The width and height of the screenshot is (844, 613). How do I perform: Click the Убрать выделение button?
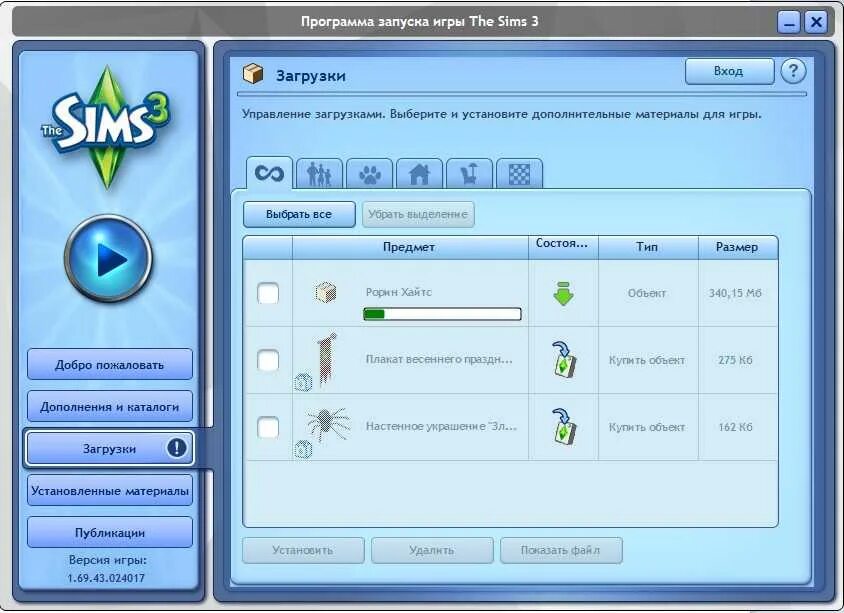pyautogui.click(x=418, y=214)
